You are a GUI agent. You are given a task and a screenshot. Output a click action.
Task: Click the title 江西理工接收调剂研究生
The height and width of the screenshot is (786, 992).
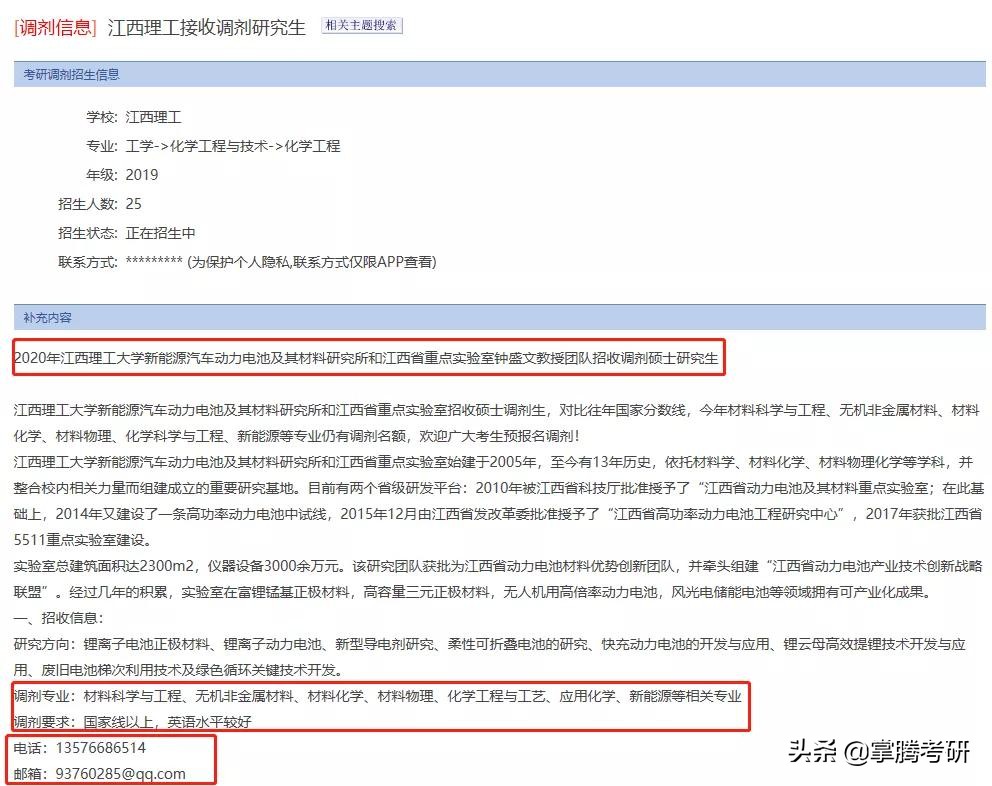(204, 29)
